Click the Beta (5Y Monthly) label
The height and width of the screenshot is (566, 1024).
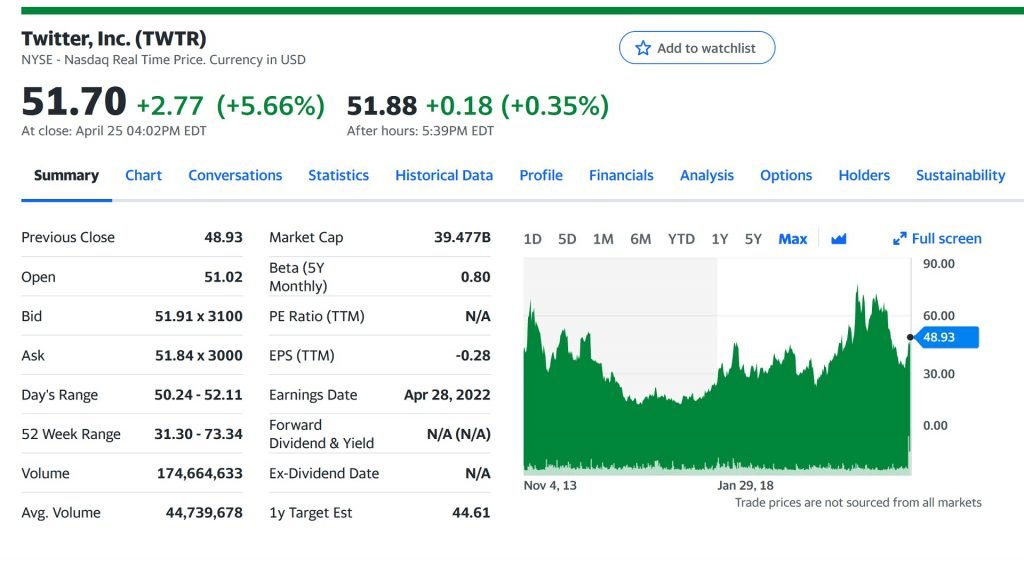(298, 277)
